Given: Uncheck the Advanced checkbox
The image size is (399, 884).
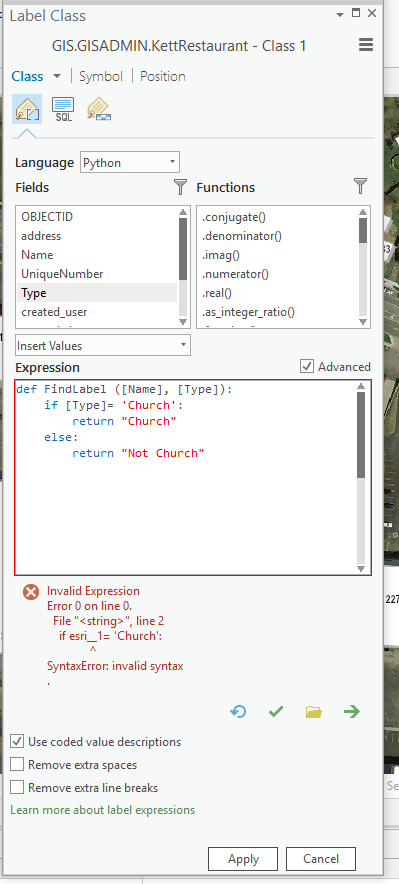Looking at the screenshot, I should (307, 366).
